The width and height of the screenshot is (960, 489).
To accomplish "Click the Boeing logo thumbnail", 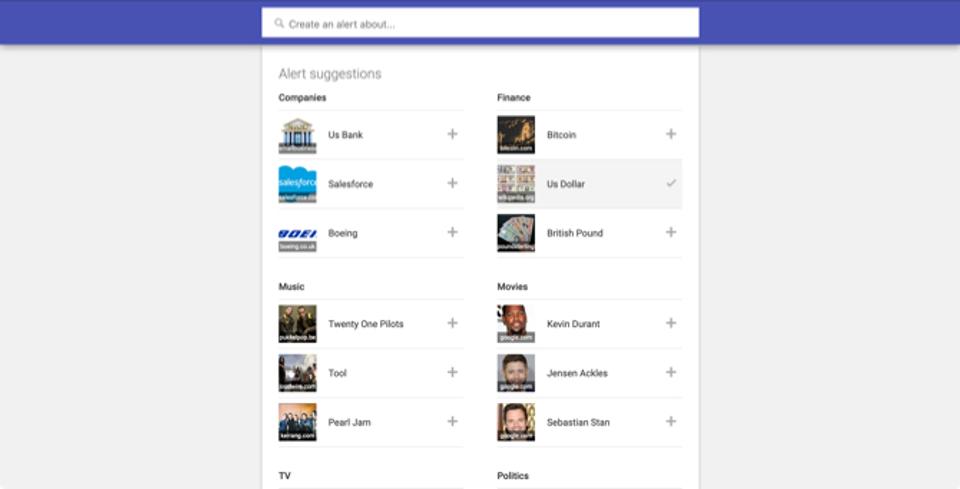I will [298, 233].
